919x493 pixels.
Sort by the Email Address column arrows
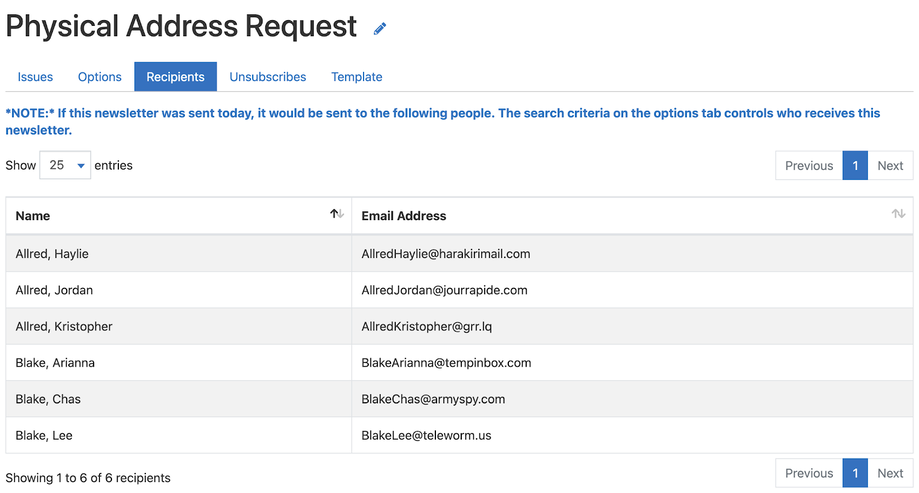[898, 214]
